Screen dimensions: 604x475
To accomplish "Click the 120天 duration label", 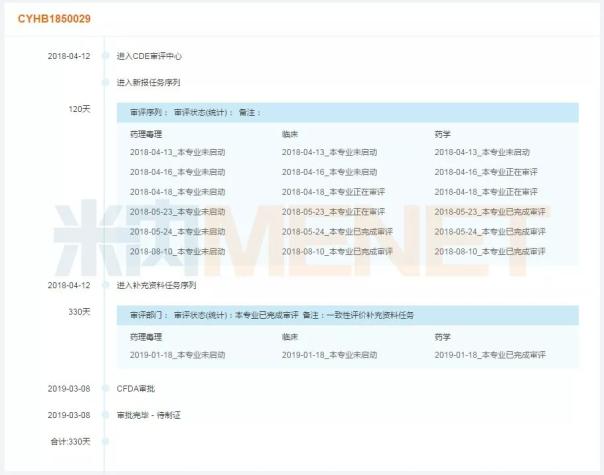I will (79, 108).
